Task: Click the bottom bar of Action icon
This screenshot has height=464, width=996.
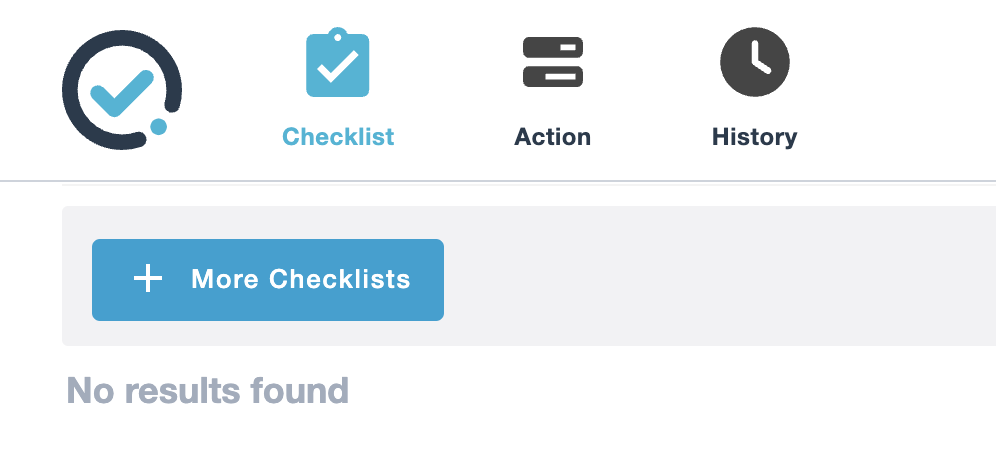Action: tap(552, 75)
